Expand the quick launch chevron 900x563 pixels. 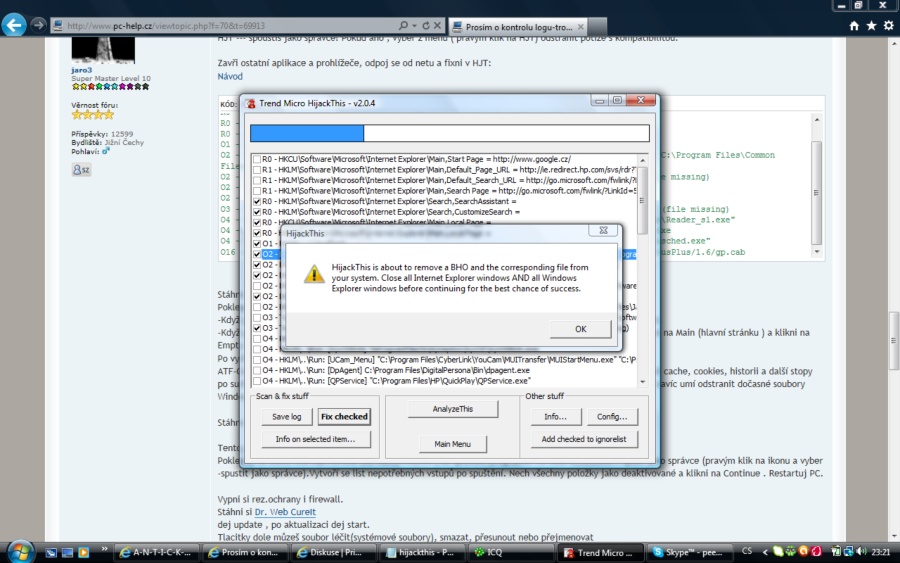(104, 549)
